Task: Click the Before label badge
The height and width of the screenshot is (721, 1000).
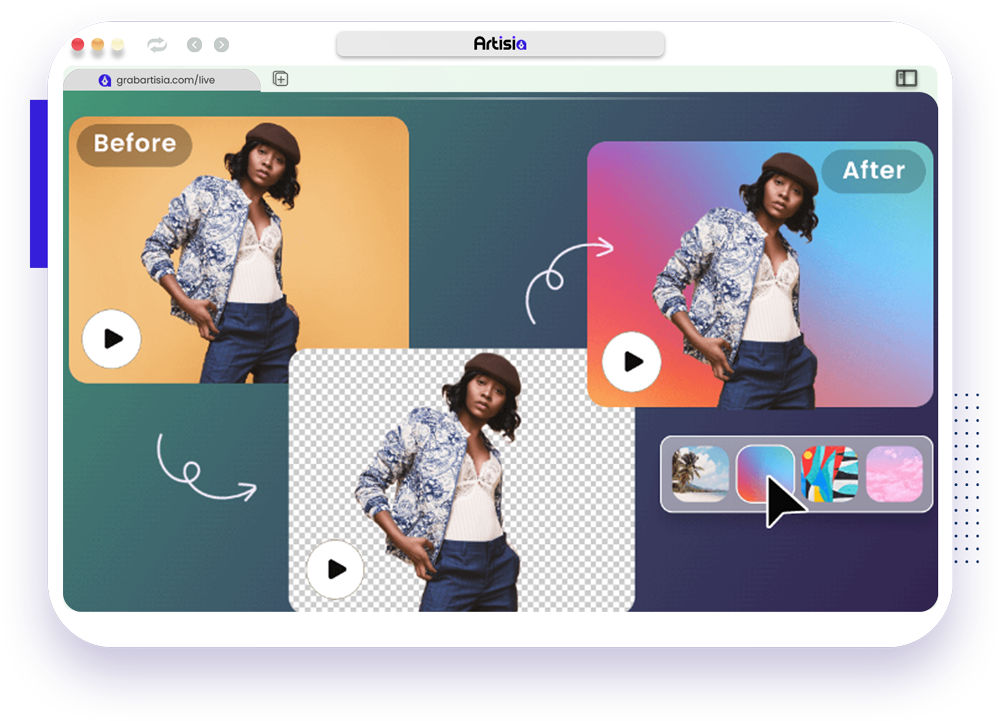Action: pos(135,145)
